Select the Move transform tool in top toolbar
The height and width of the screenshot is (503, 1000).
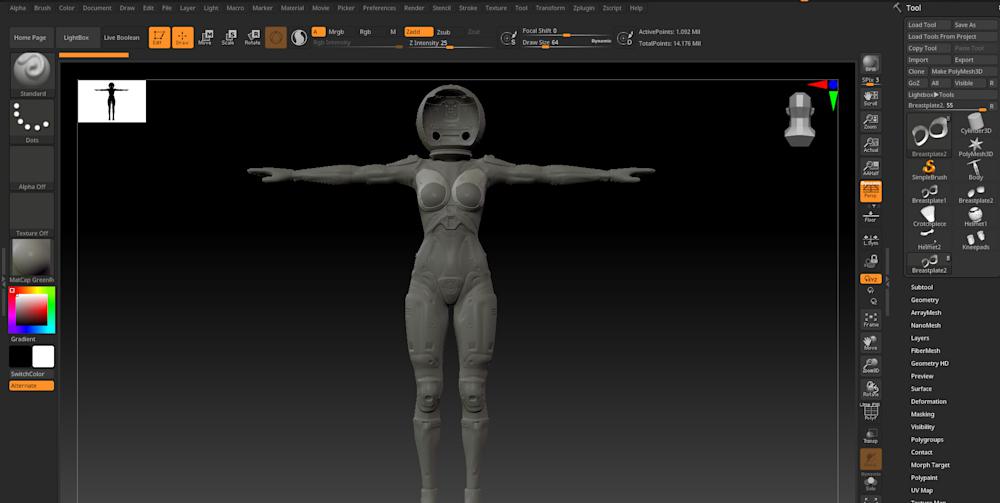pos(205,38)
